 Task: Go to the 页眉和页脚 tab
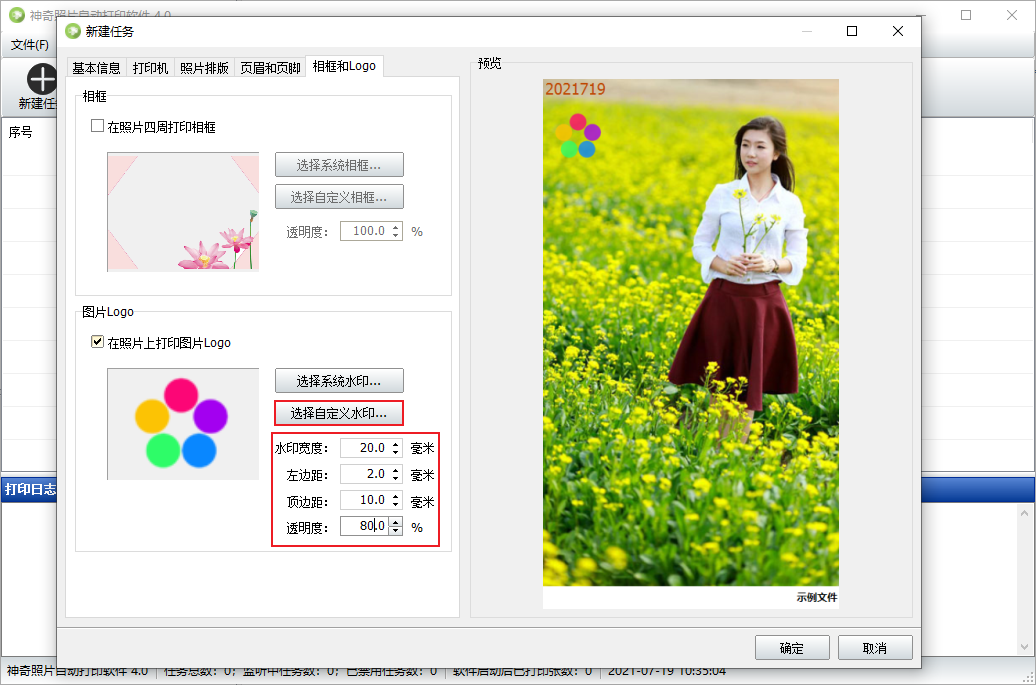(270, 68)
